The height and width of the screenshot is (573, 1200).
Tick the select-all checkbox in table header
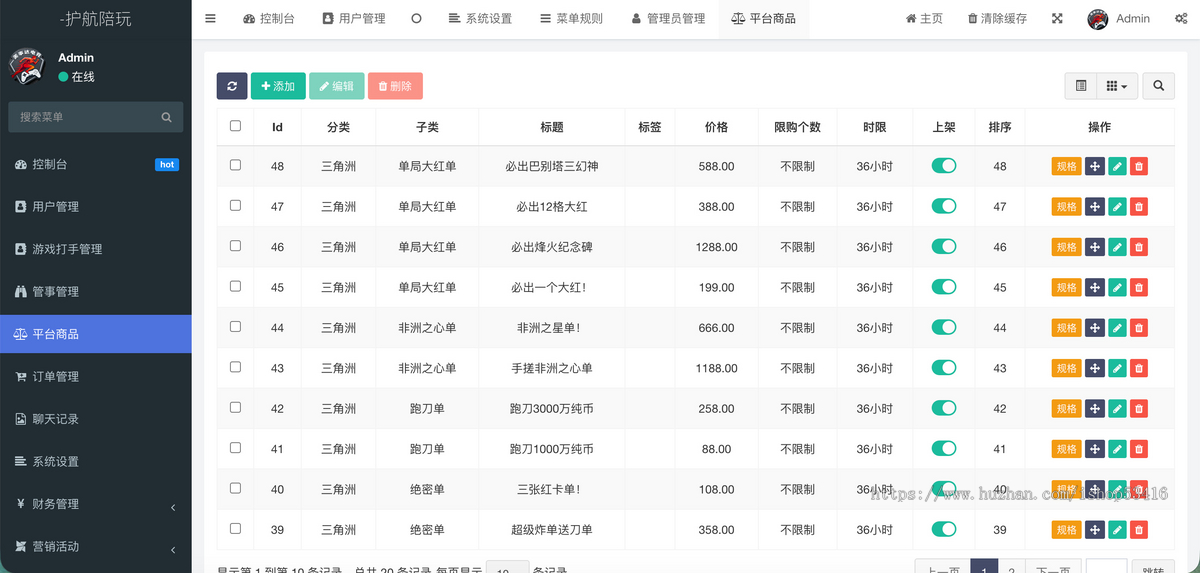[x=235, y=126]
